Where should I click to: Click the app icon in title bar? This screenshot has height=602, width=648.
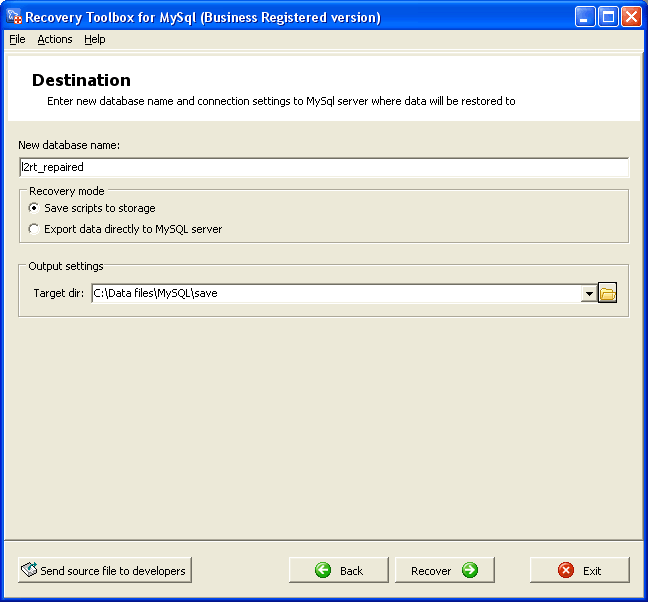pos(14,17)
